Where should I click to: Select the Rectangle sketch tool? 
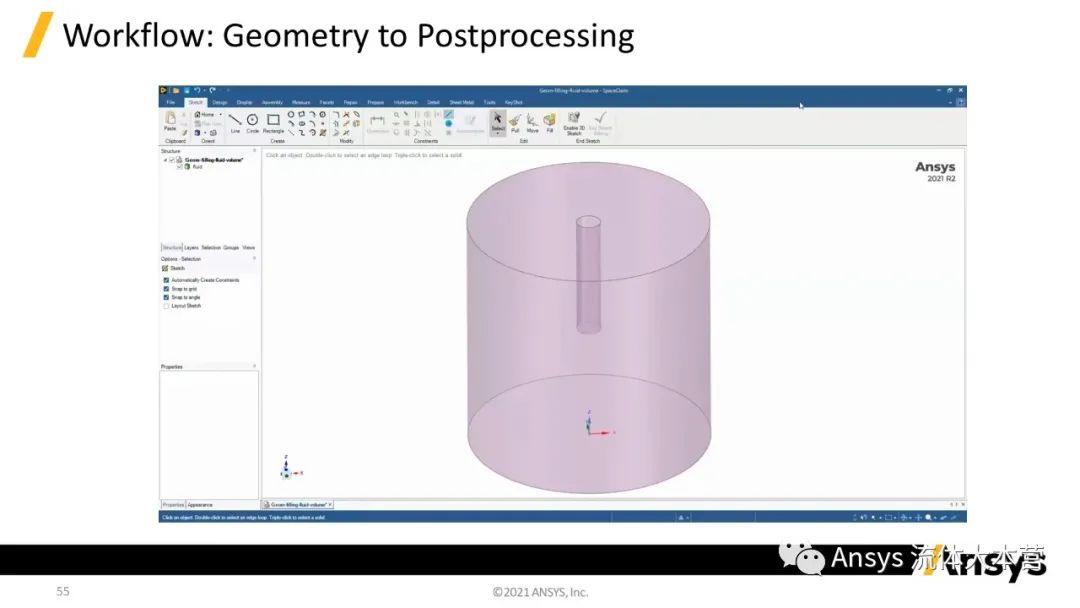click(x=273, y=122)
